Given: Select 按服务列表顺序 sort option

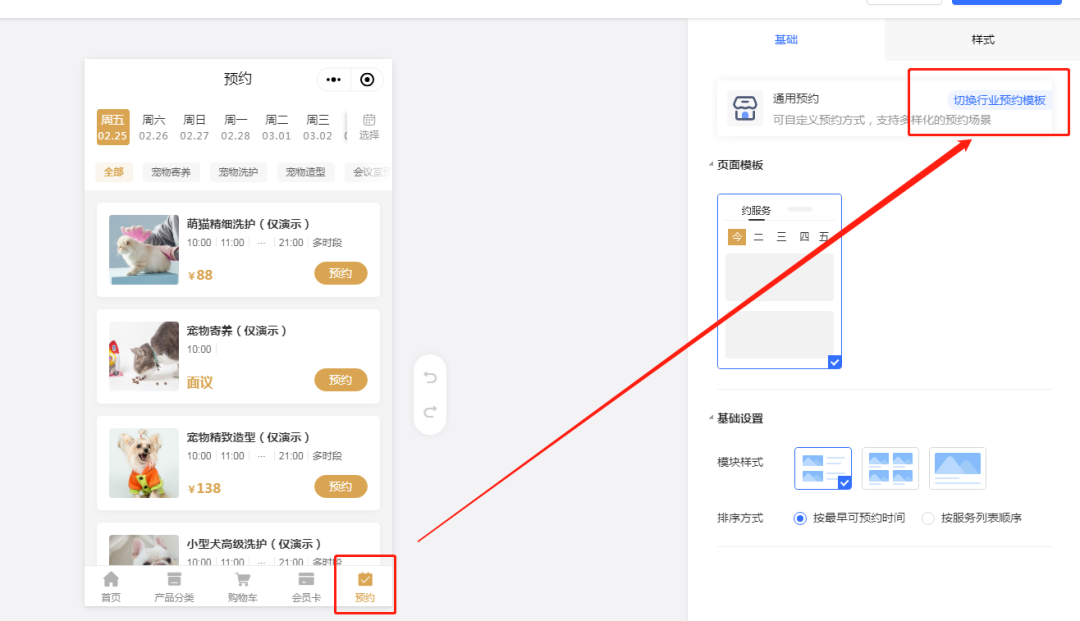Looking at the screenshot, I should pyautogui.click(x=928, y=518).
